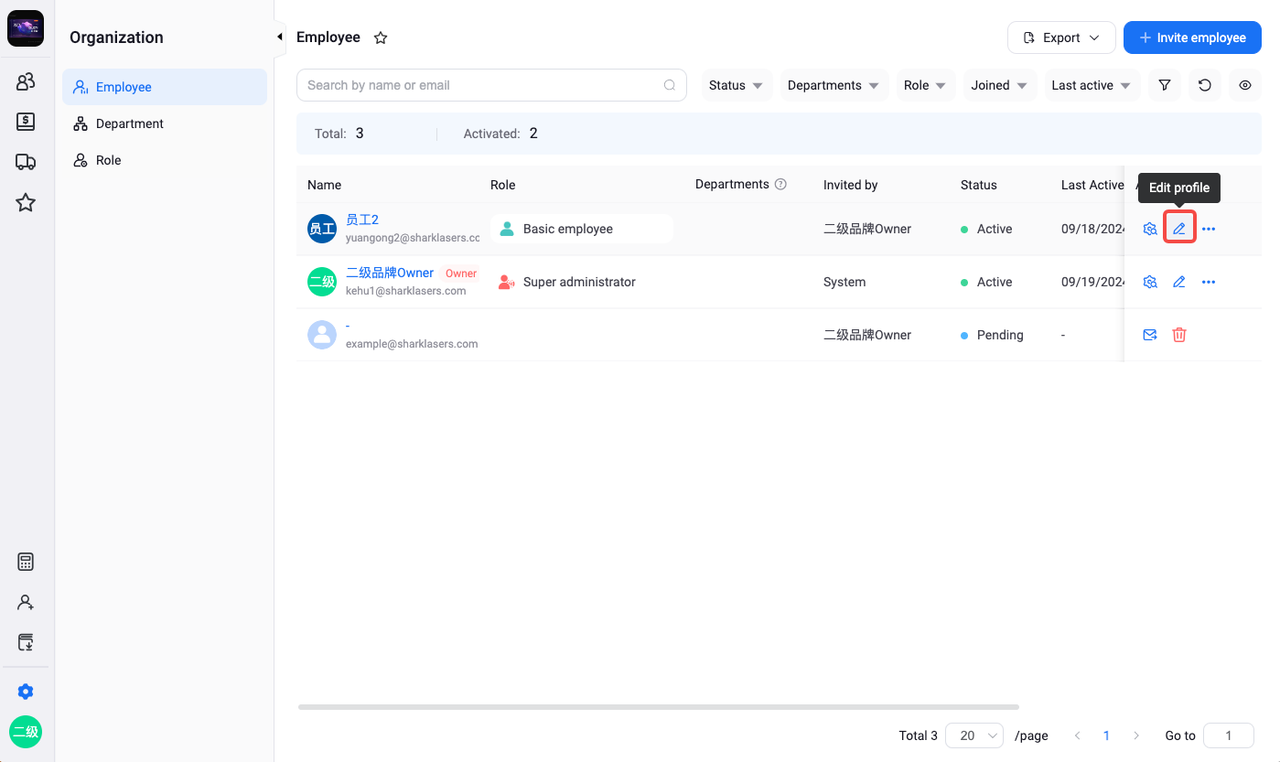Select Employee in the Organization menu
Screen dimensions: 1280x762
click(x=165, y=87)
